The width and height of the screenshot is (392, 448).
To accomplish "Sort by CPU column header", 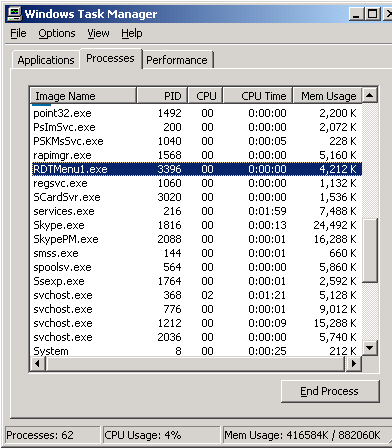I will point(205,96).
